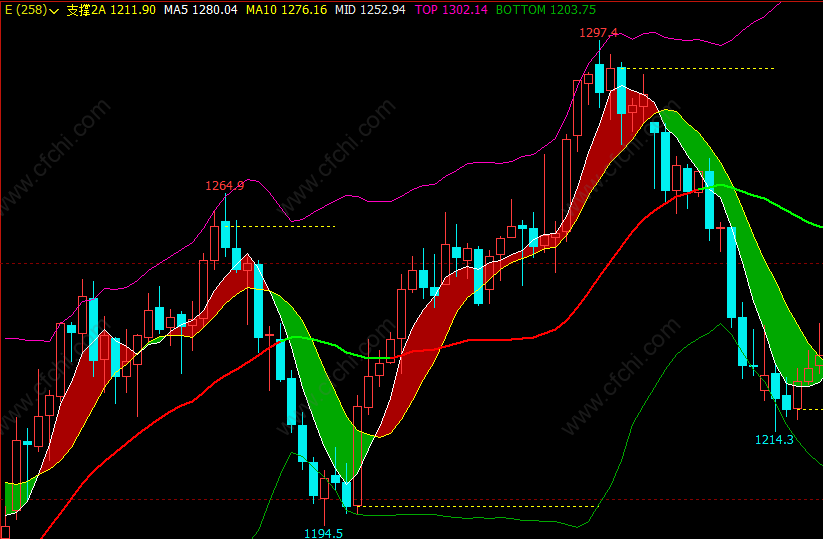
Task: Open the indicator dropdown chevron beside E (258)
Action: [54, 10]
